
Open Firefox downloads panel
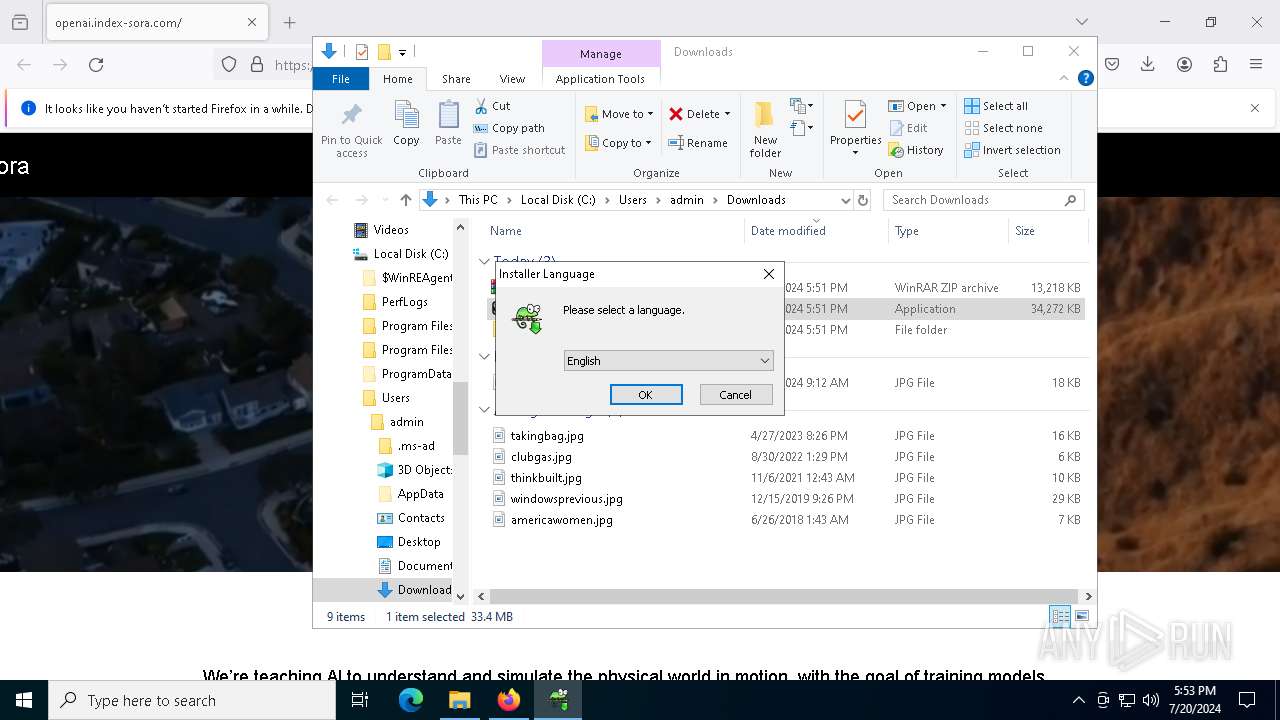[x=1148, y=65]
